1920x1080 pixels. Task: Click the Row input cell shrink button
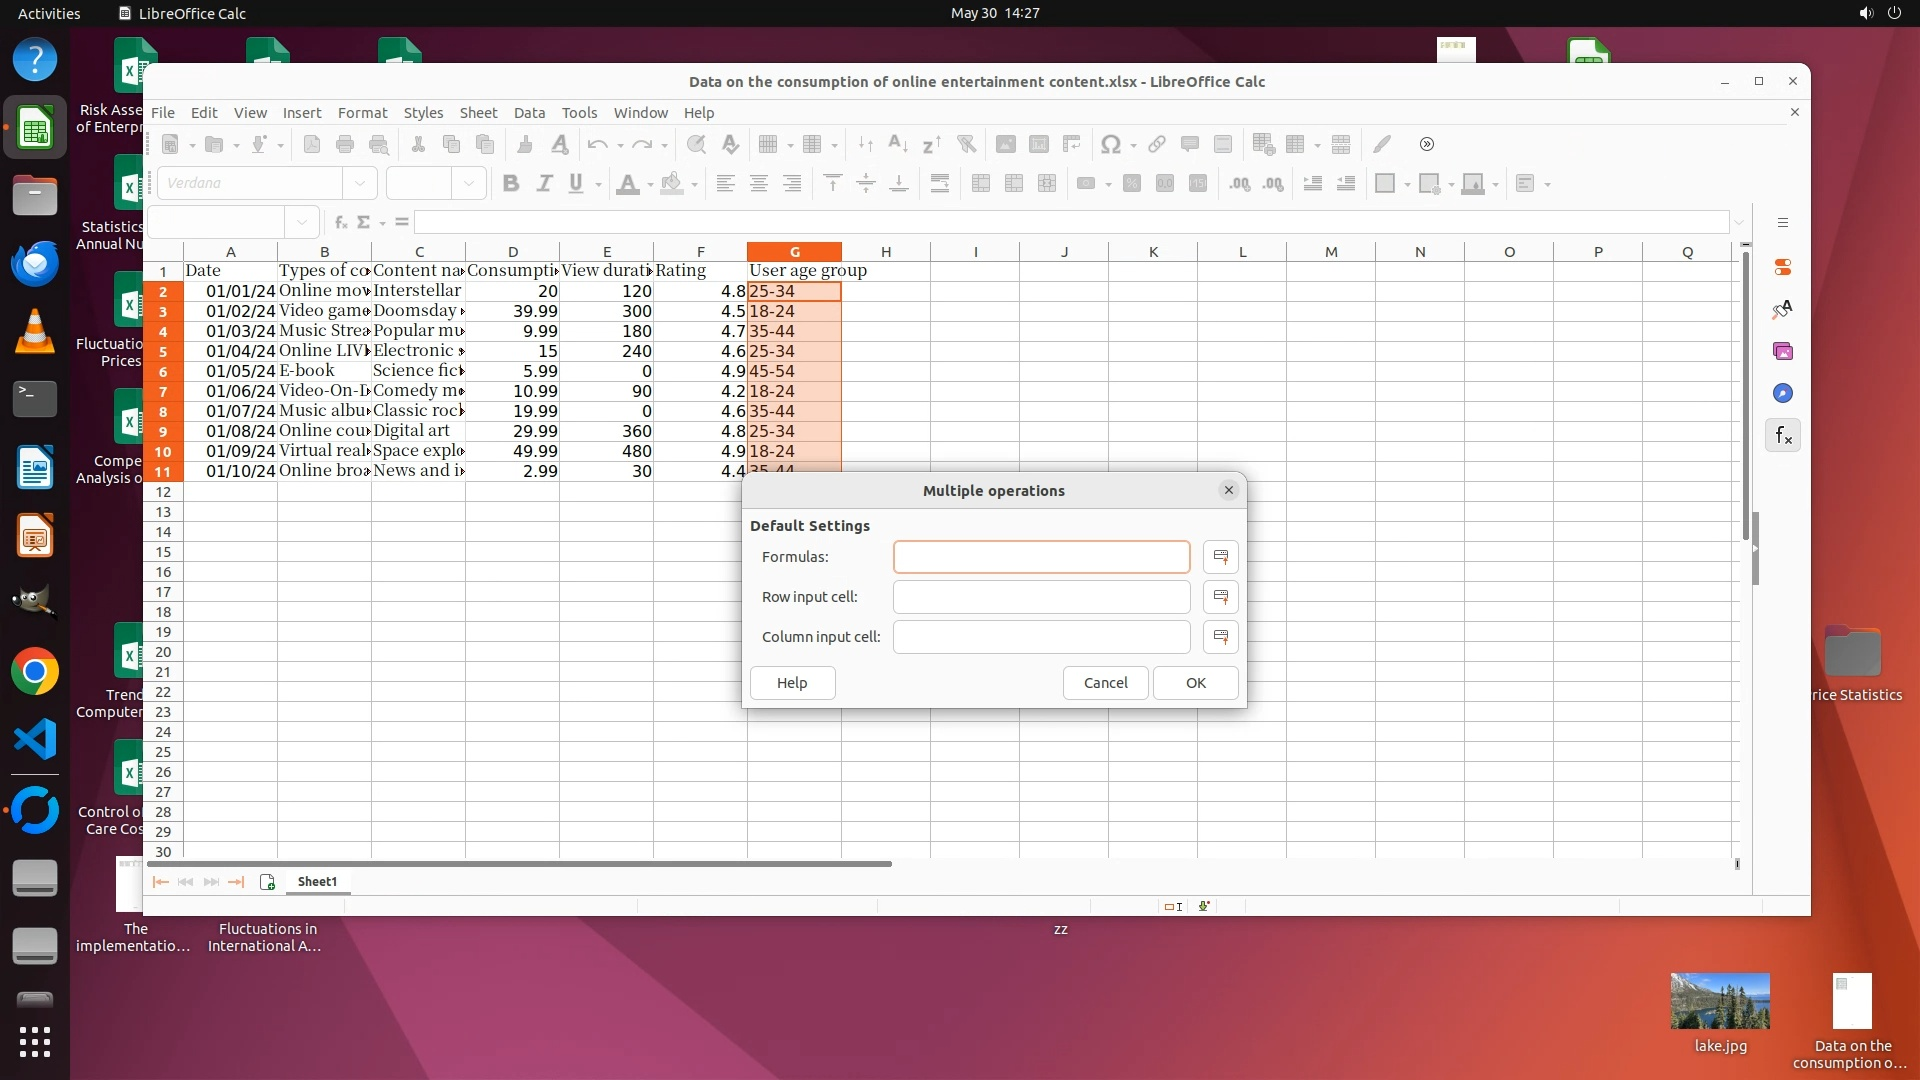click(x=1220, y=597)
